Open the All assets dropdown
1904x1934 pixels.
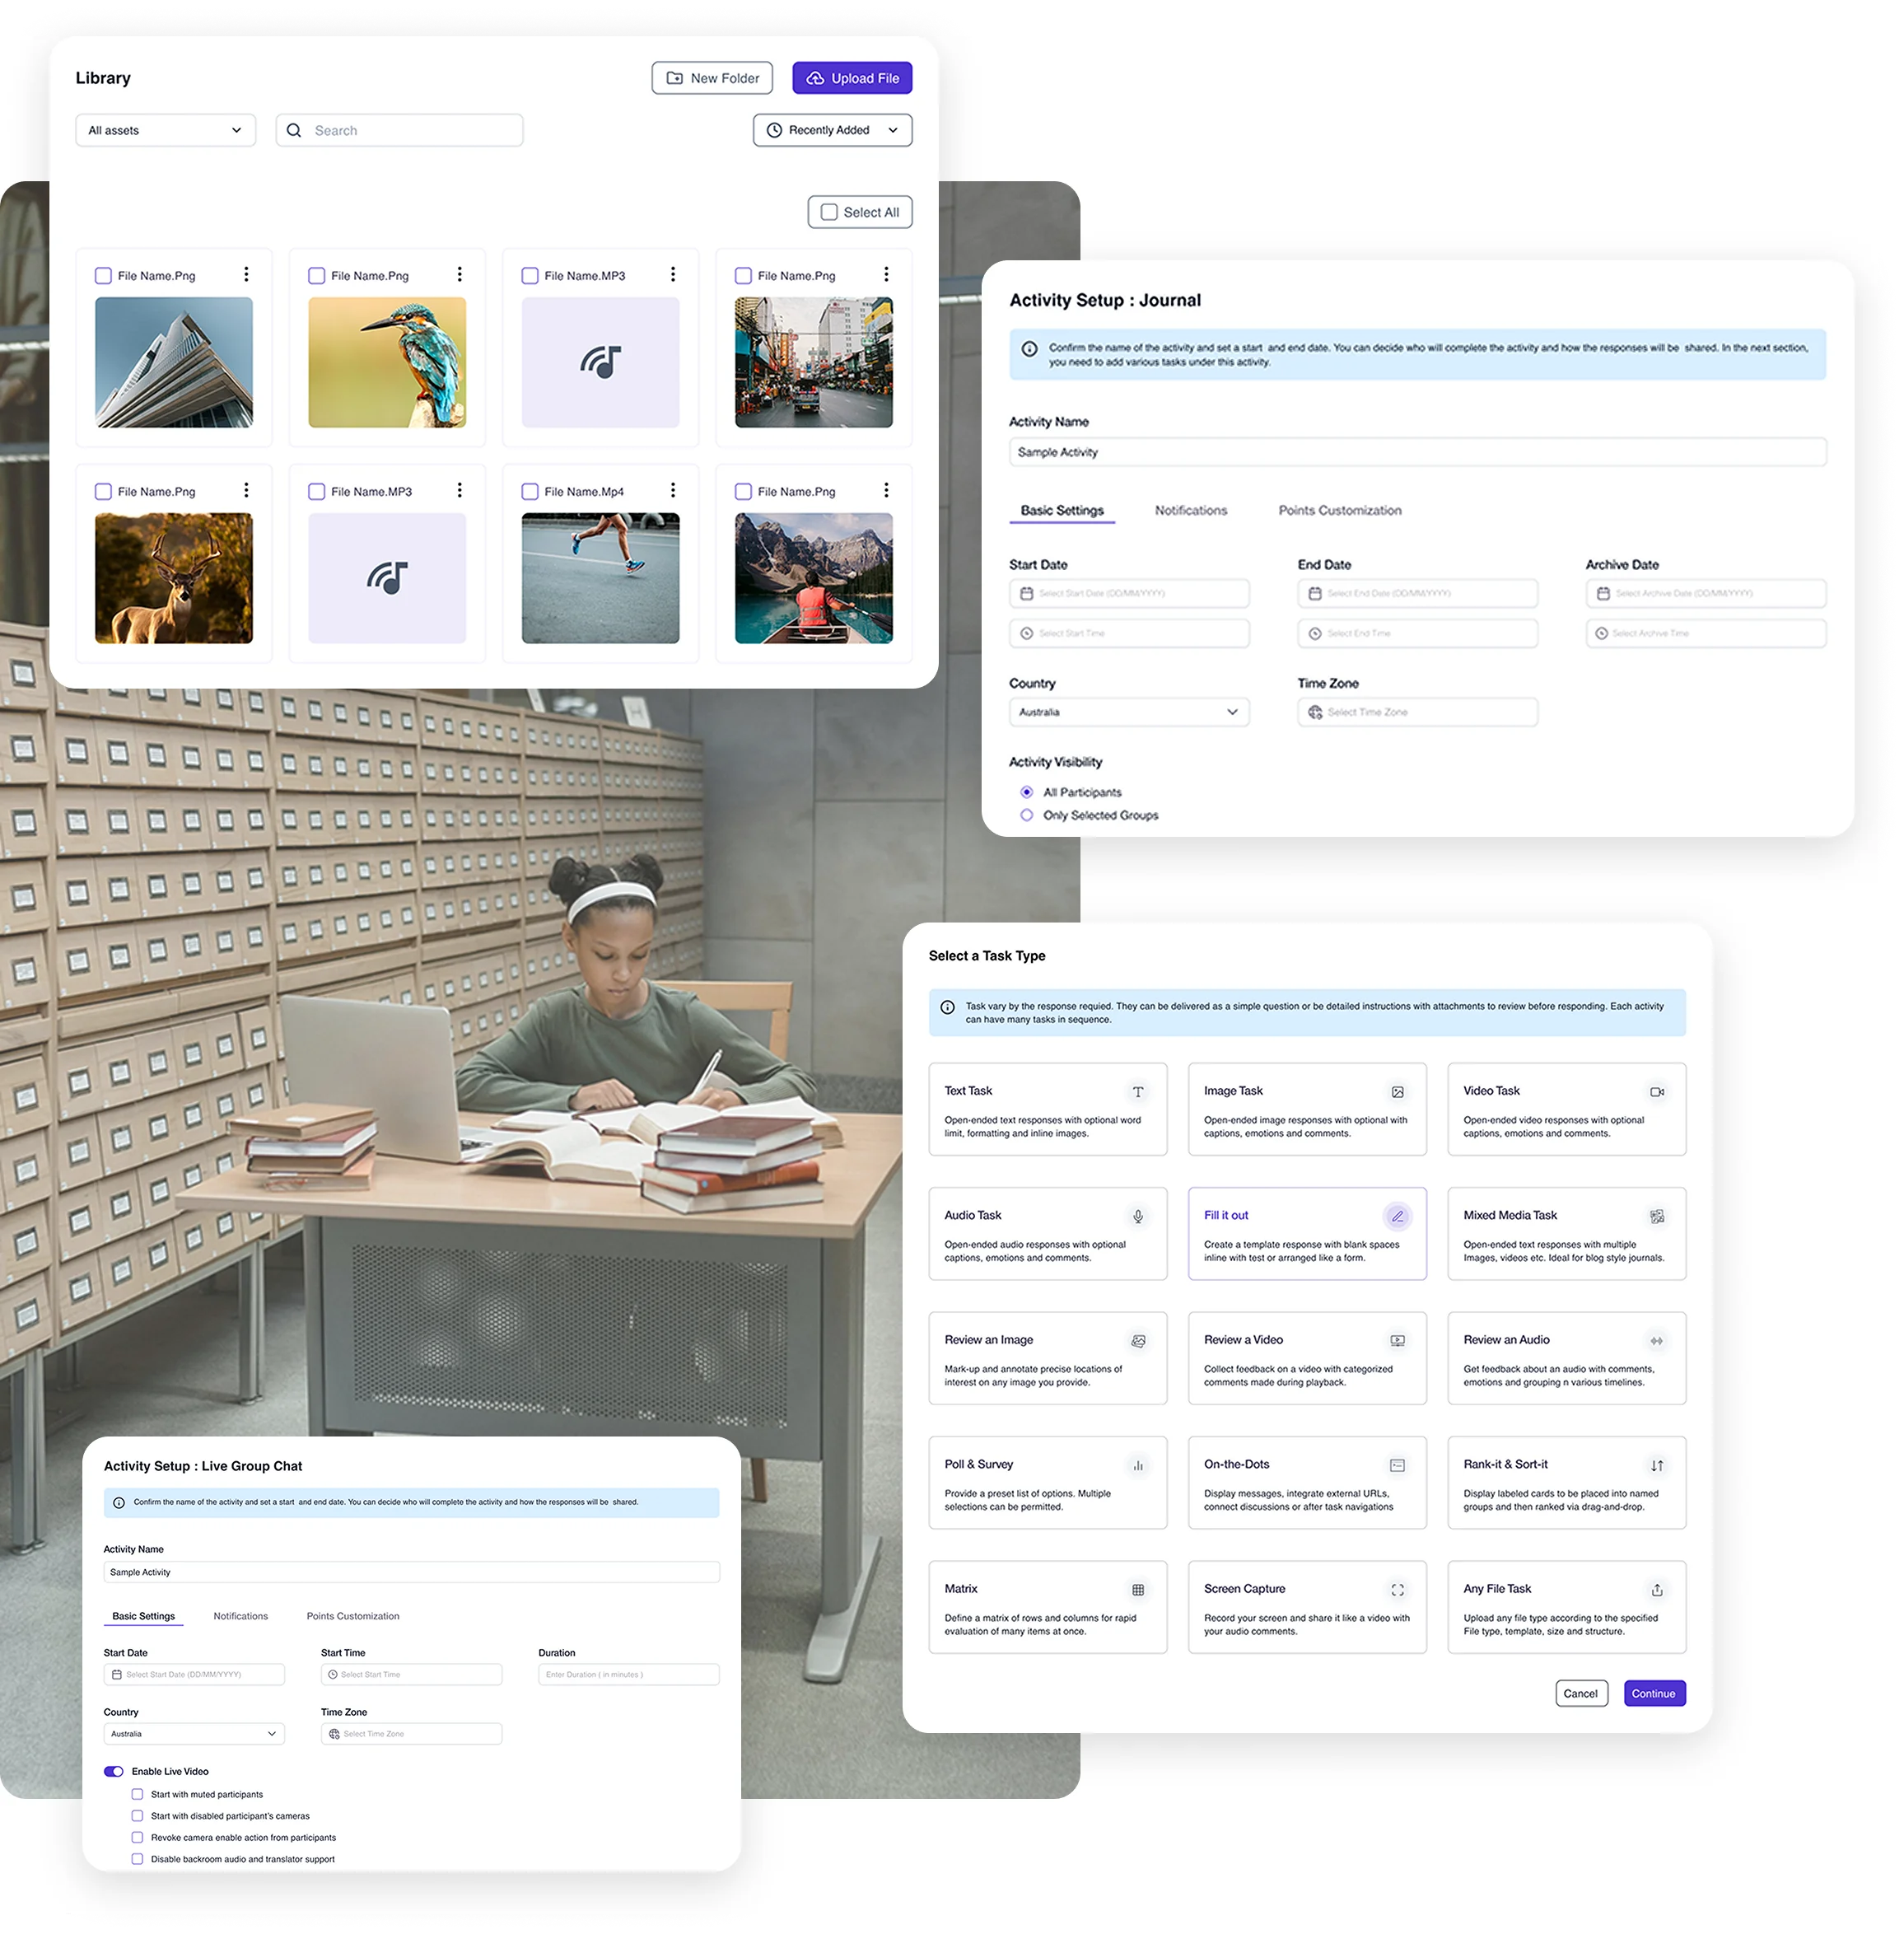coord(164,129)
